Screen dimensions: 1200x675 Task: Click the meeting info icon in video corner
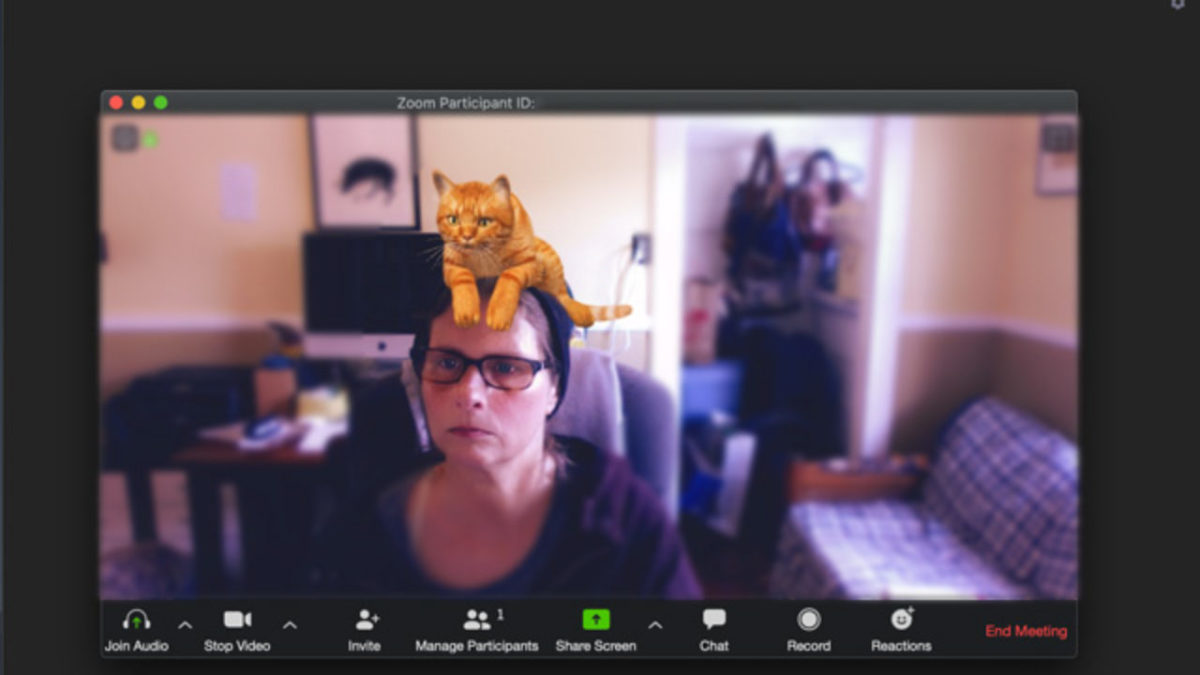125,138
